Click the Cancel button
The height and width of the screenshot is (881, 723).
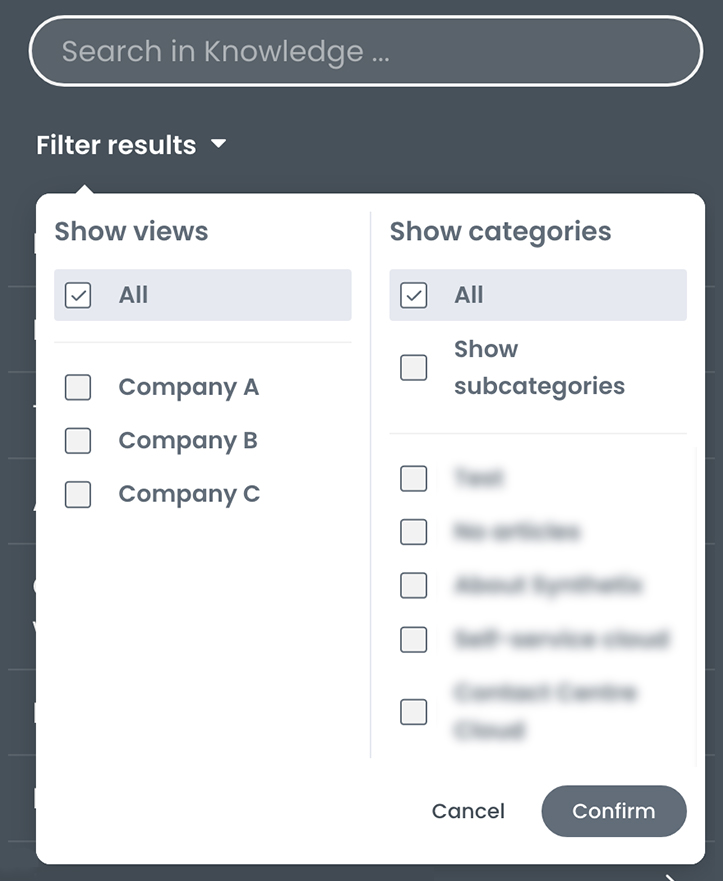pos(468,811)
